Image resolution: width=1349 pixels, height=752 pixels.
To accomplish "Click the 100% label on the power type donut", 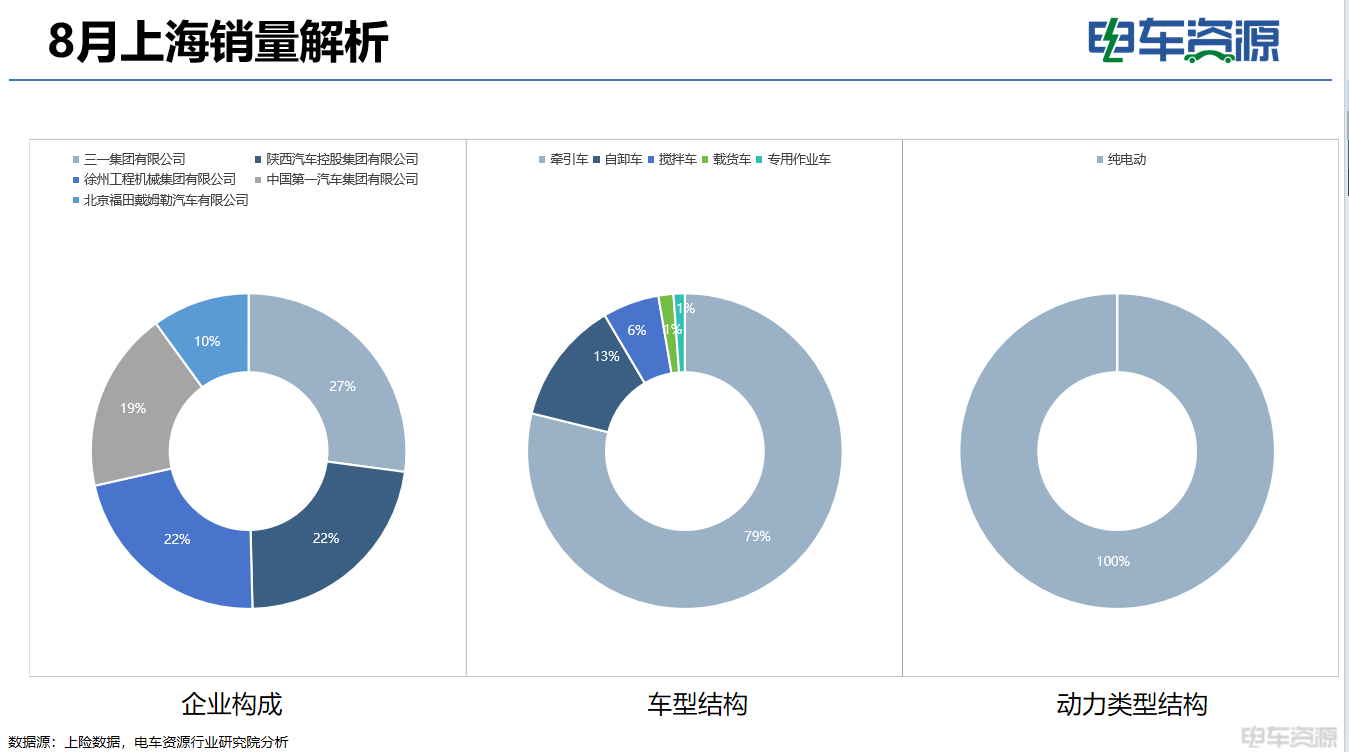I will [x=1112, y=561].
